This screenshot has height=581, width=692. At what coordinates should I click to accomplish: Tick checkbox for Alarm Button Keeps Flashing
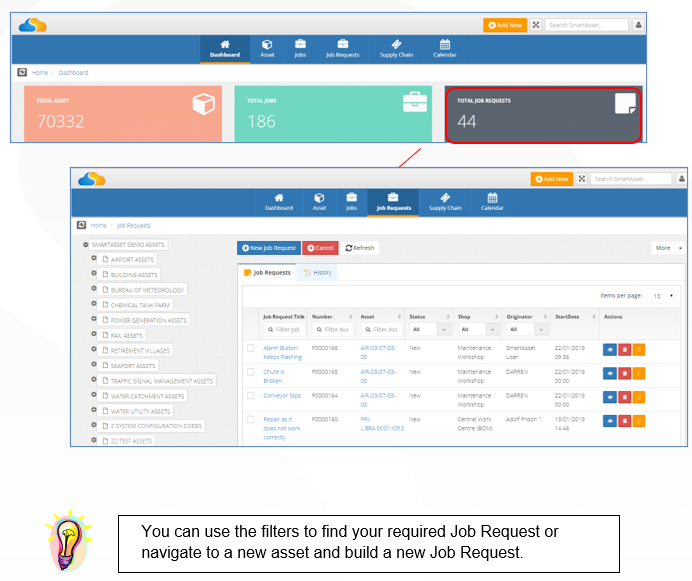(x=251, y=348)
